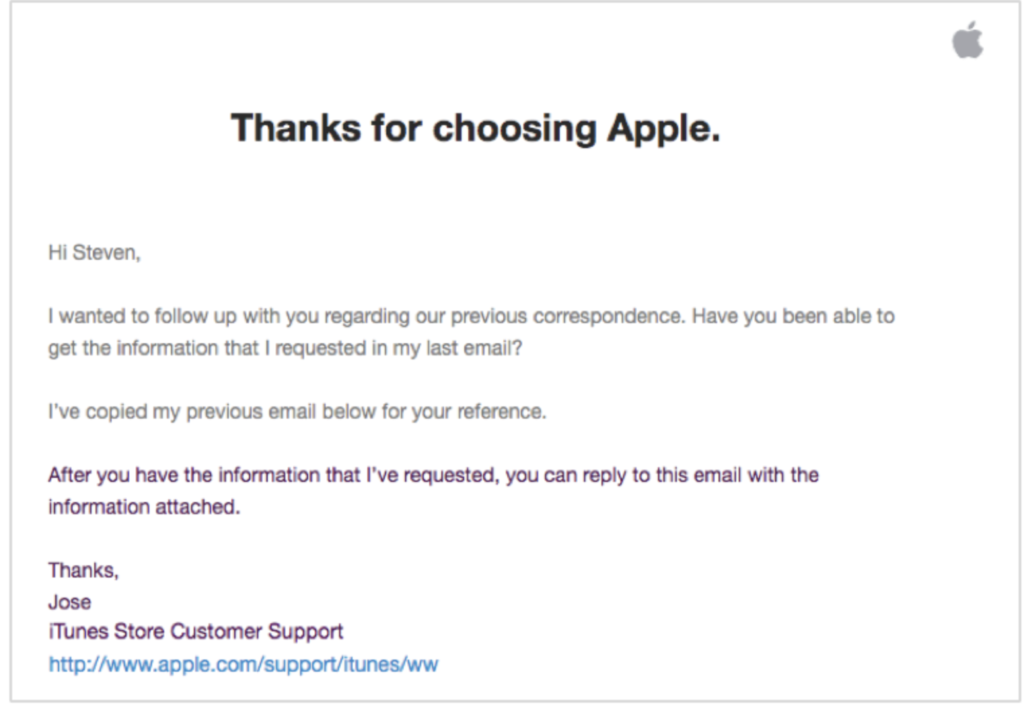Click the Apple logo icon

(967, 40)
